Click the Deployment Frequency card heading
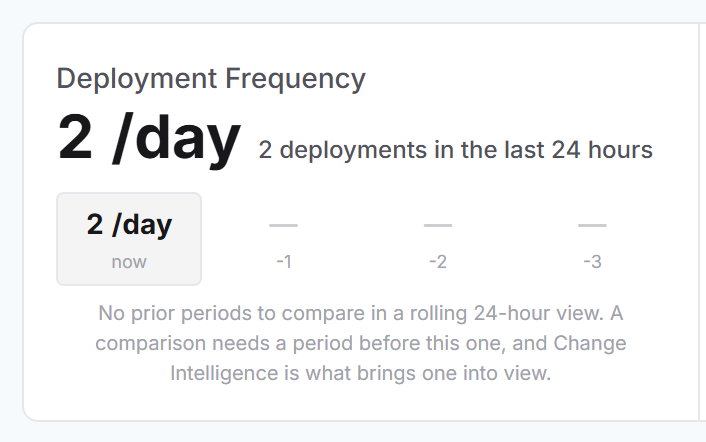Screen dimensions: 706x442 click(211, 79)
